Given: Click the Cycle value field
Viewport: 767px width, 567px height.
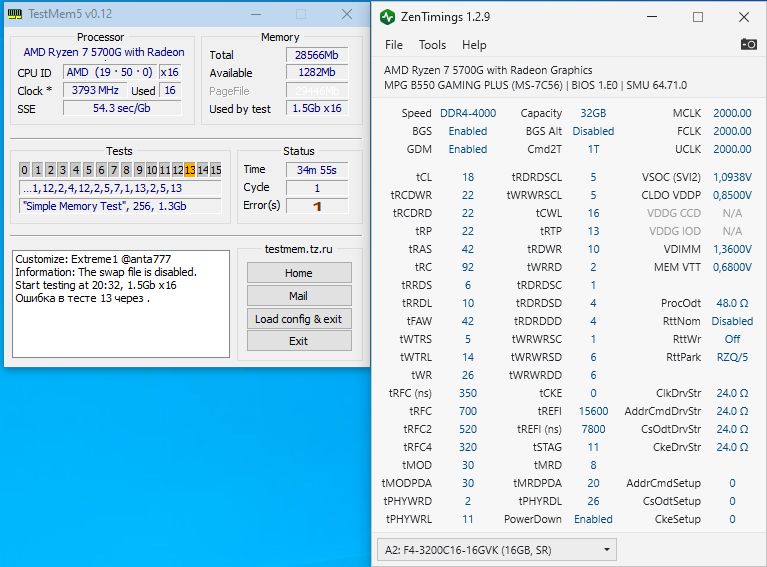Looking at the screenshot, I should tap(317, 188).
